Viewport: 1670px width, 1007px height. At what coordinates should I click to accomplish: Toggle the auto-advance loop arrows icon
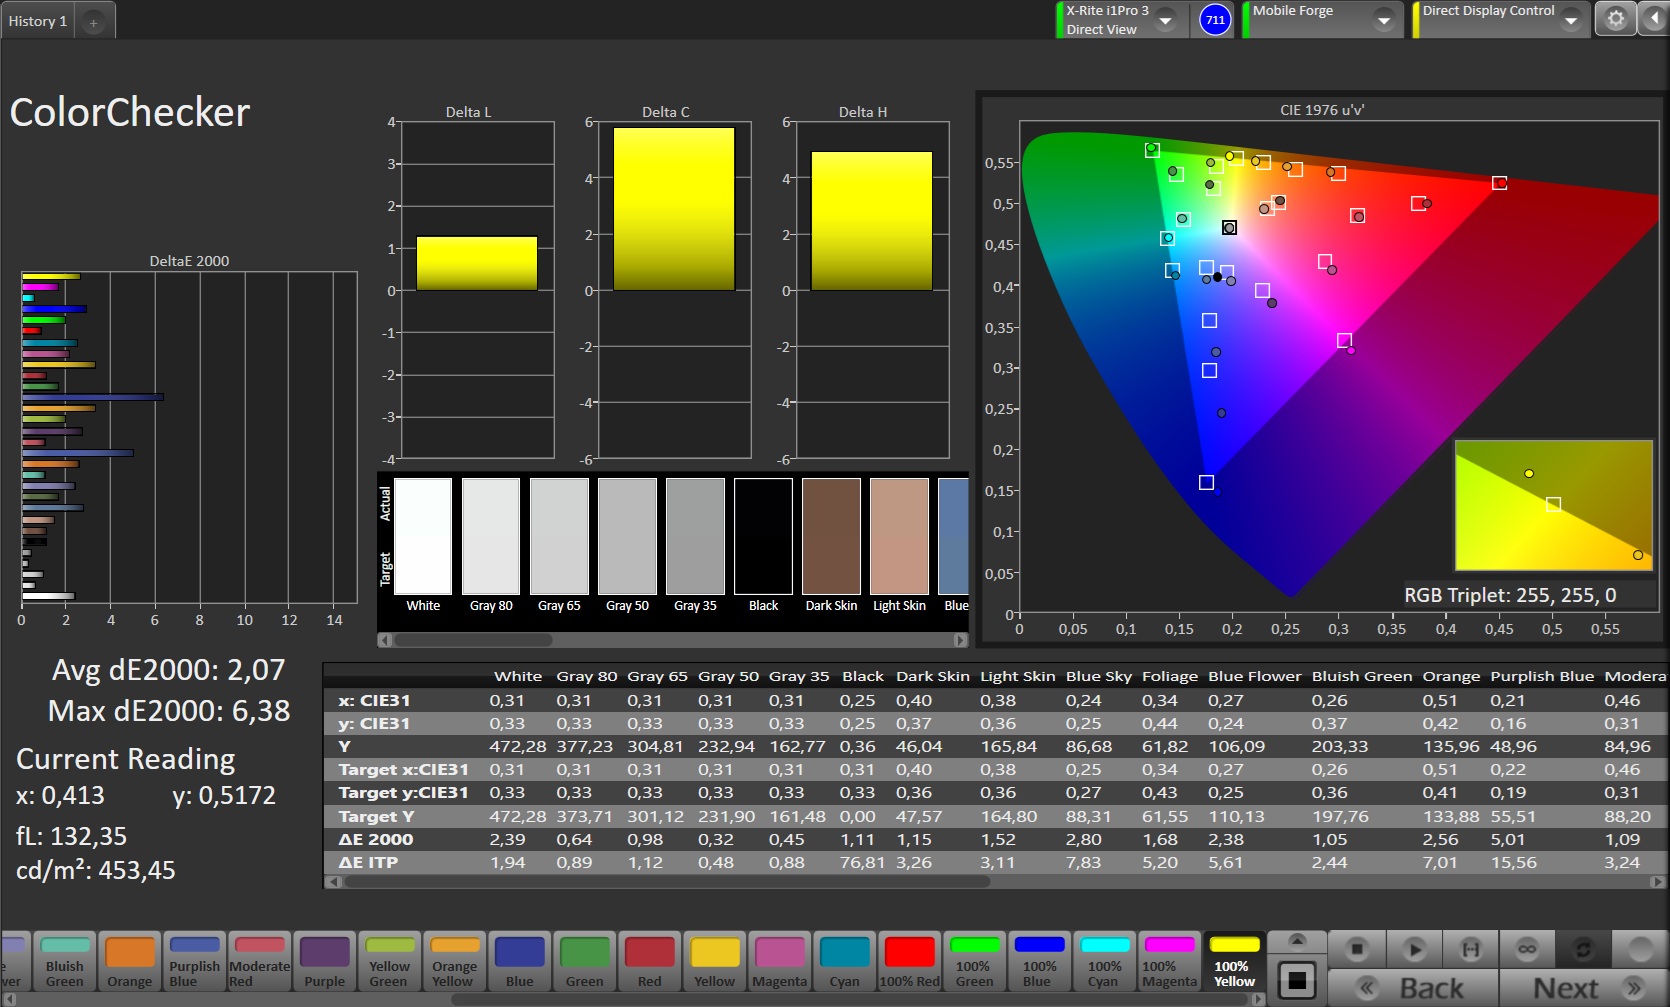1583,948
